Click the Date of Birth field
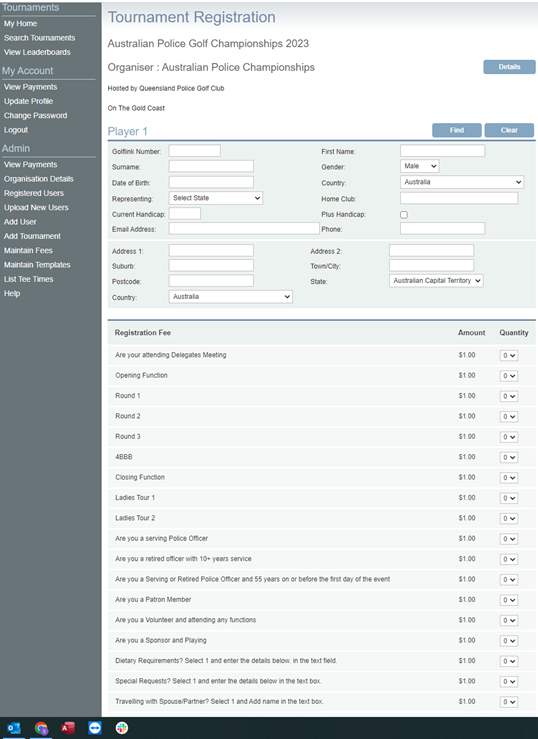538x739 pixels. point(211,182)
